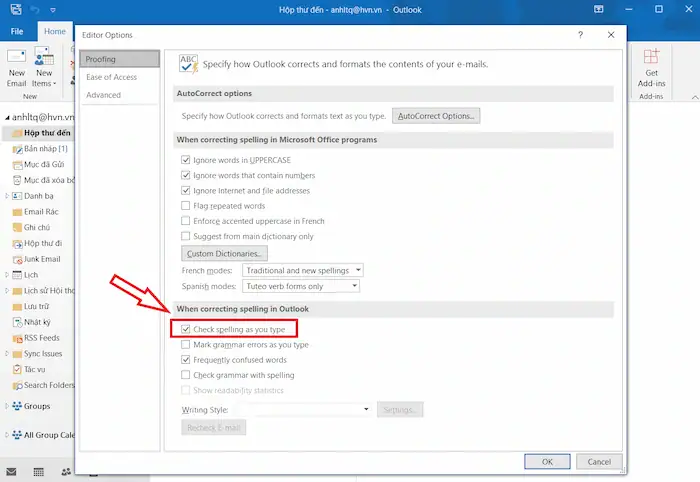Select the Ghi chú notes icon

click(17, 228)
